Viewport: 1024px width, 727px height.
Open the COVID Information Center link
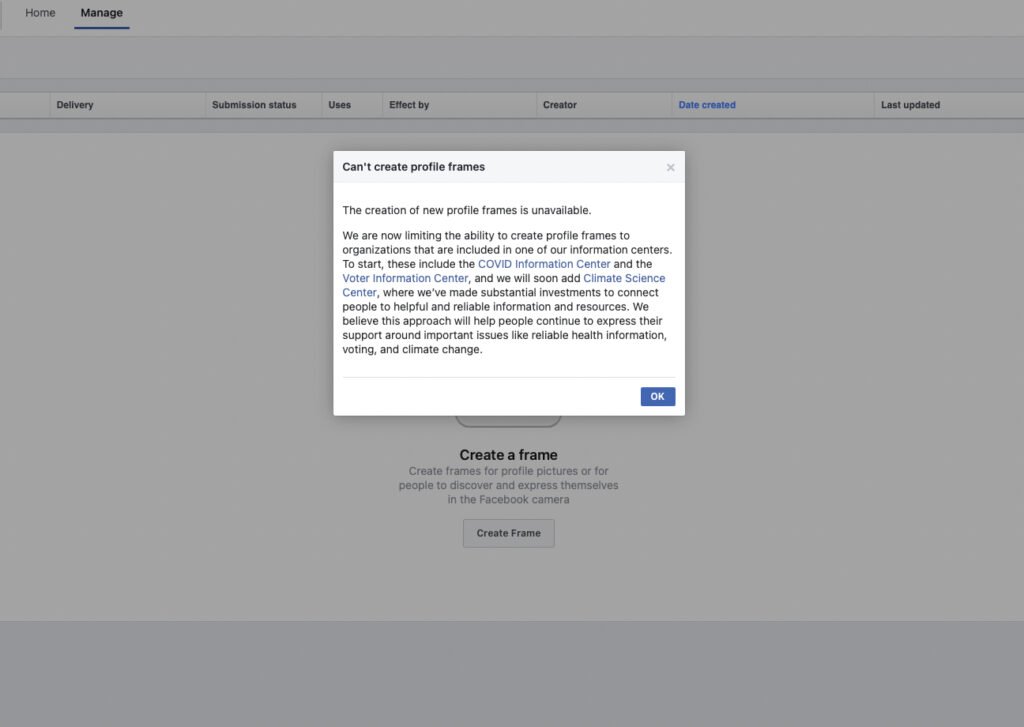544,264
